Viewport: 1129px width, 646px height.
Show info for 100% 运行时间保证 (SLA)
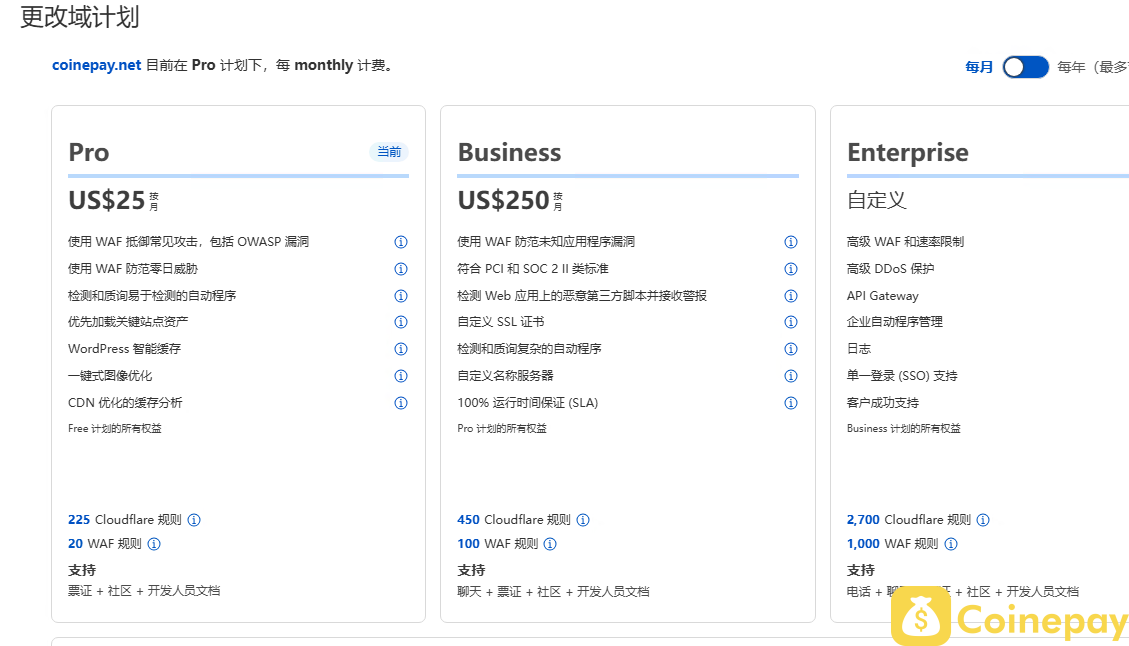[791, 403]
